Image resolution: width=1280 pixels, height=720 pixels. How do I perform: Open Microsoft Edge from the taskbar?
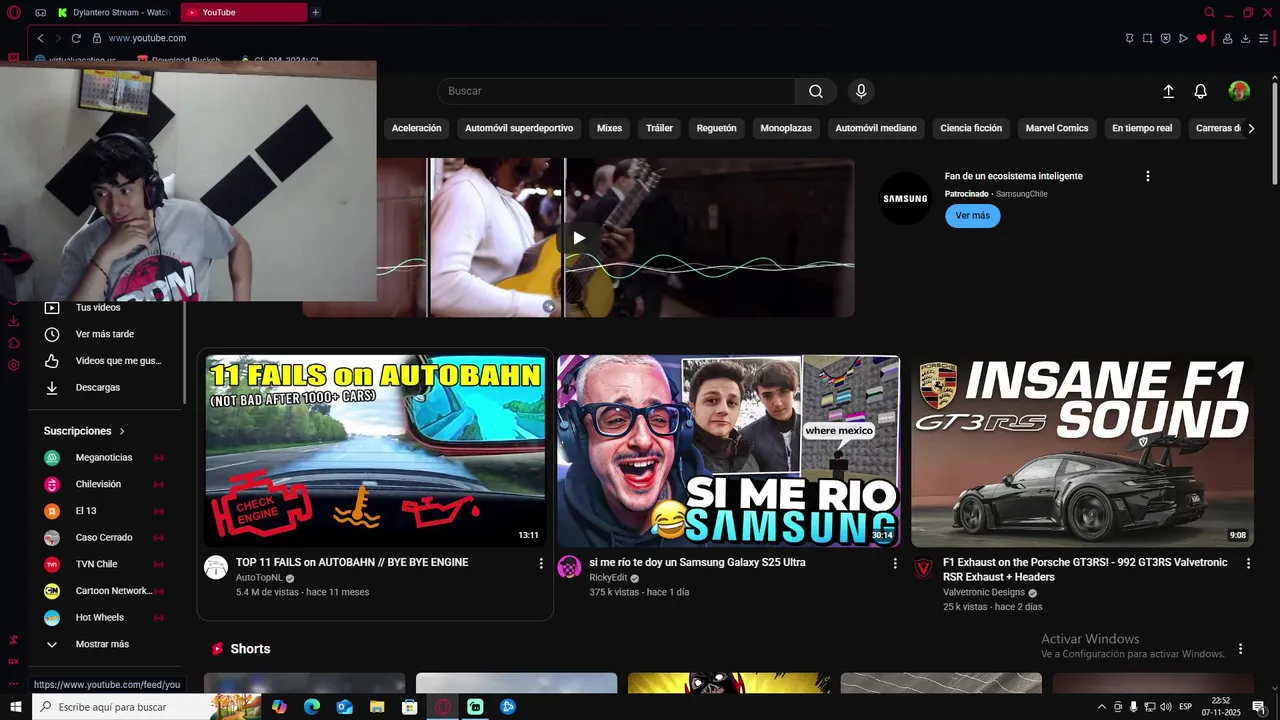click(312, 707)
